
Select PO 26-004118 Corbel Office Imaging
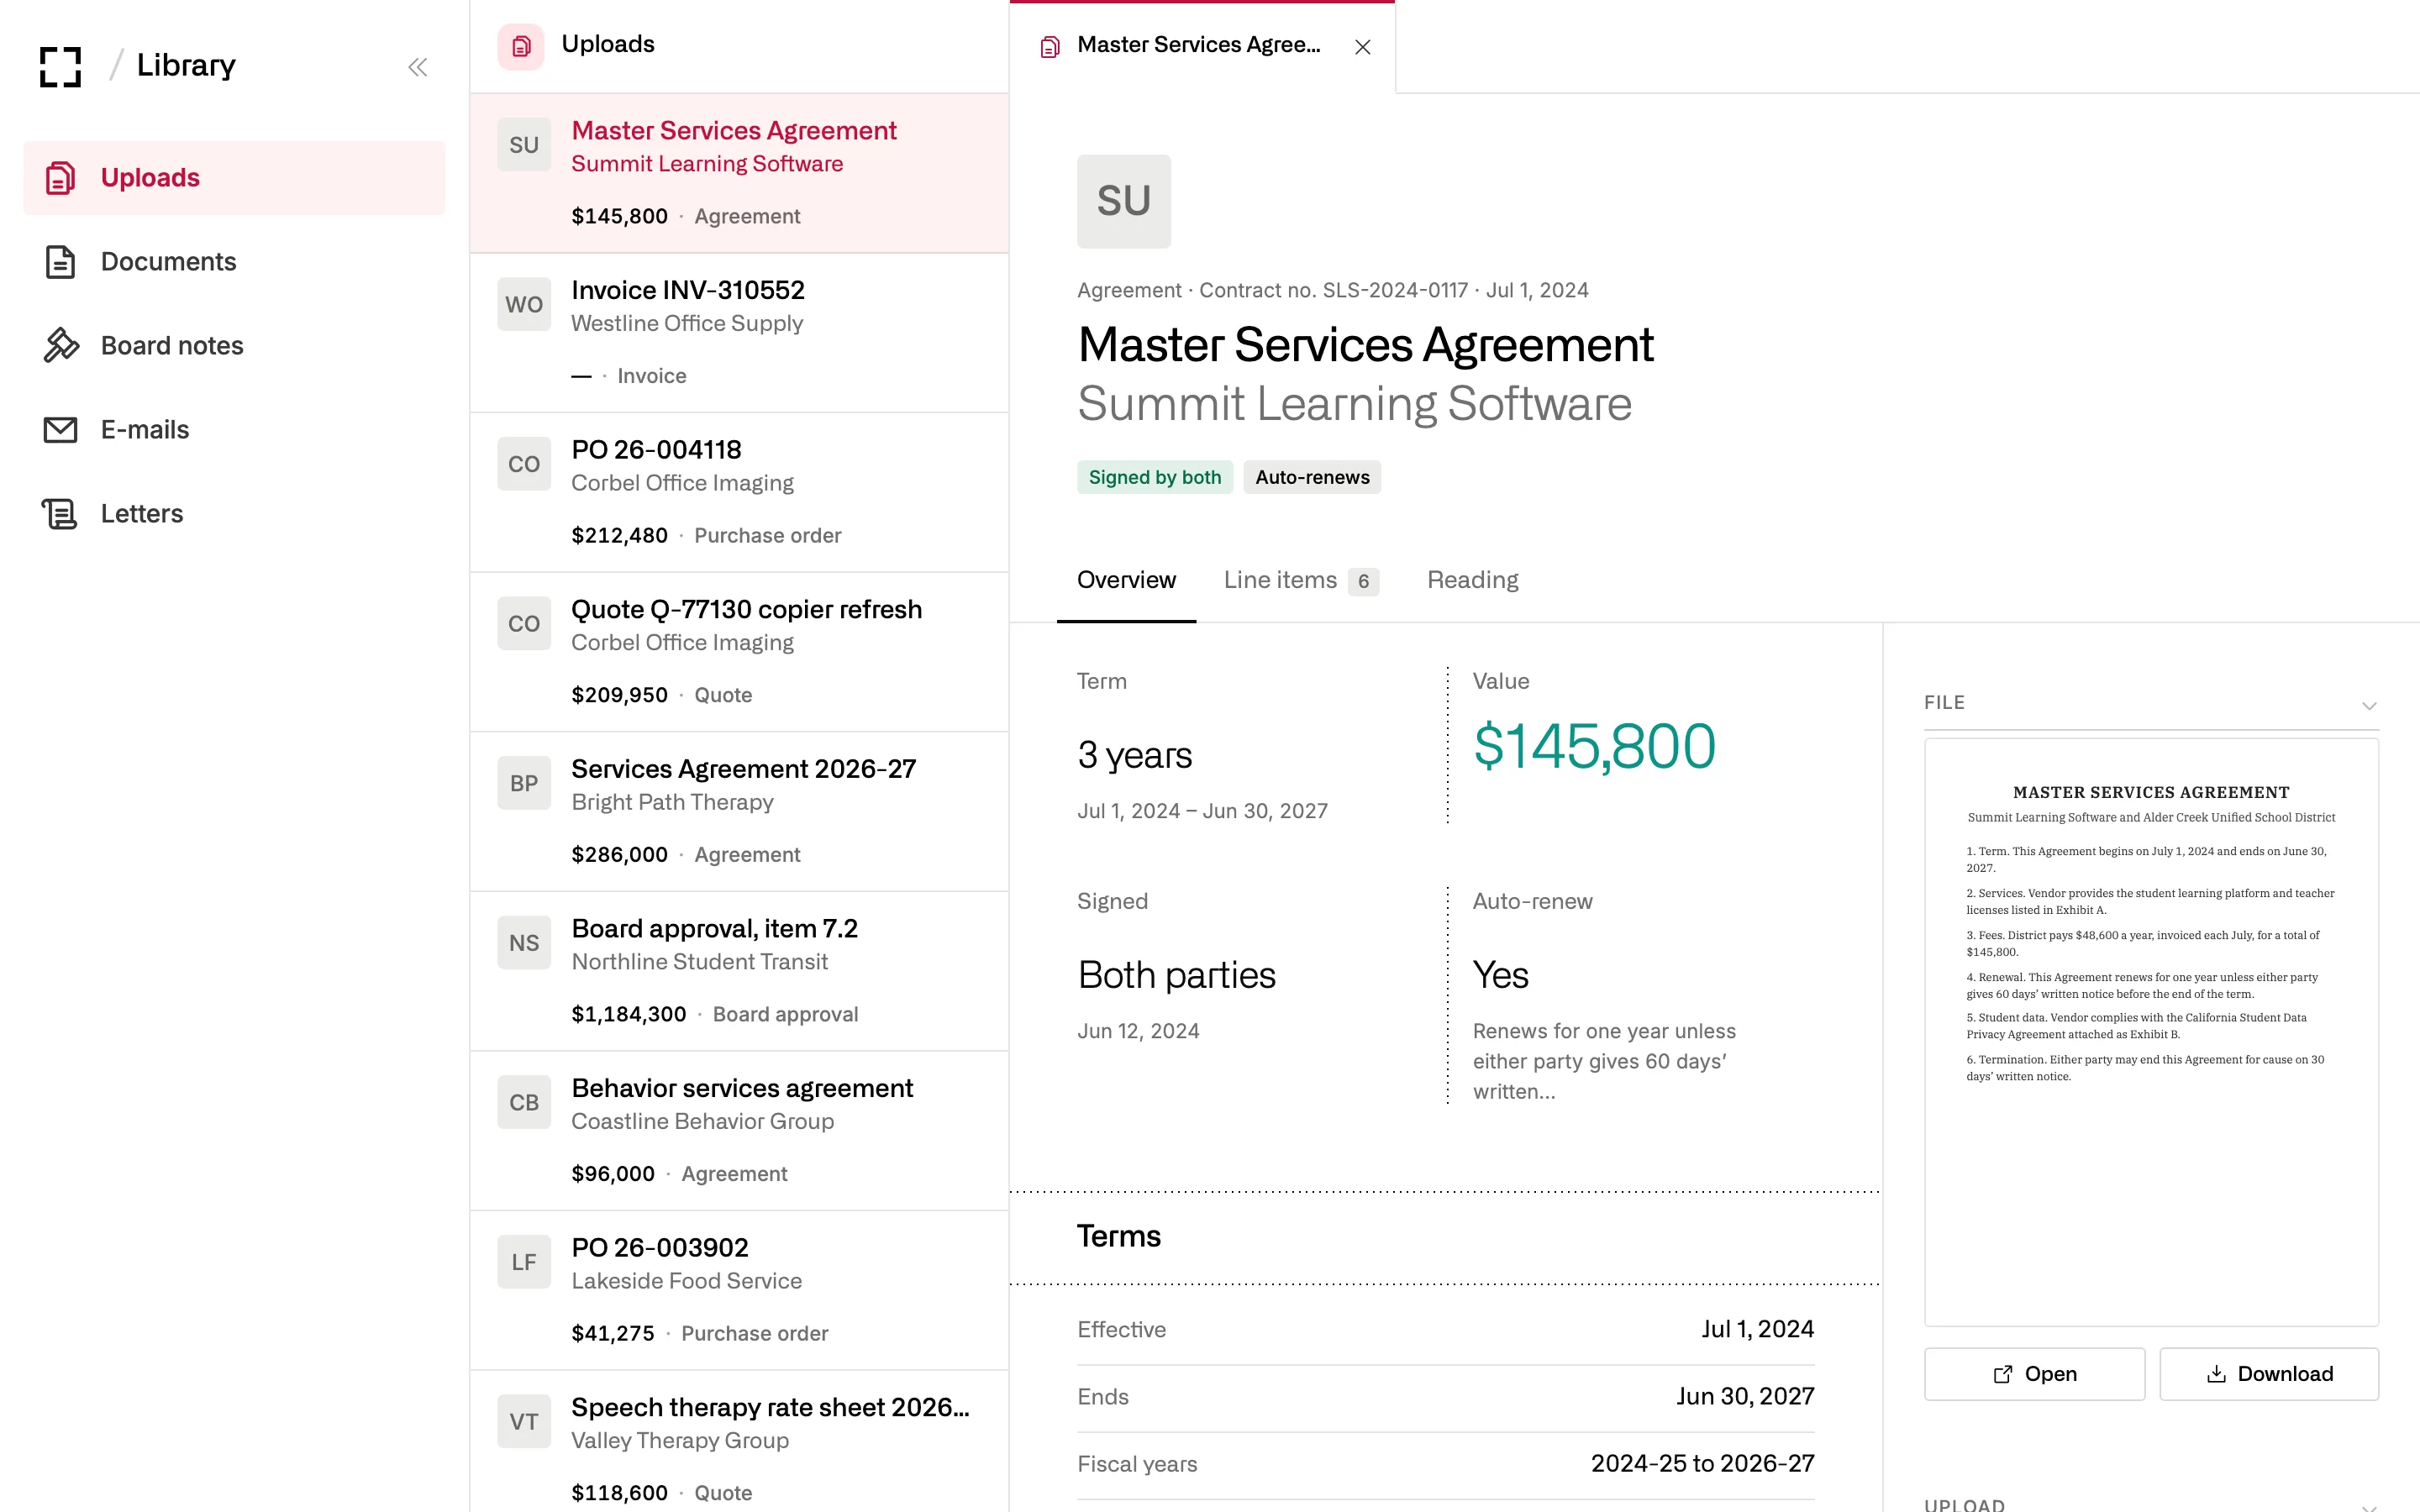(739, 493)
